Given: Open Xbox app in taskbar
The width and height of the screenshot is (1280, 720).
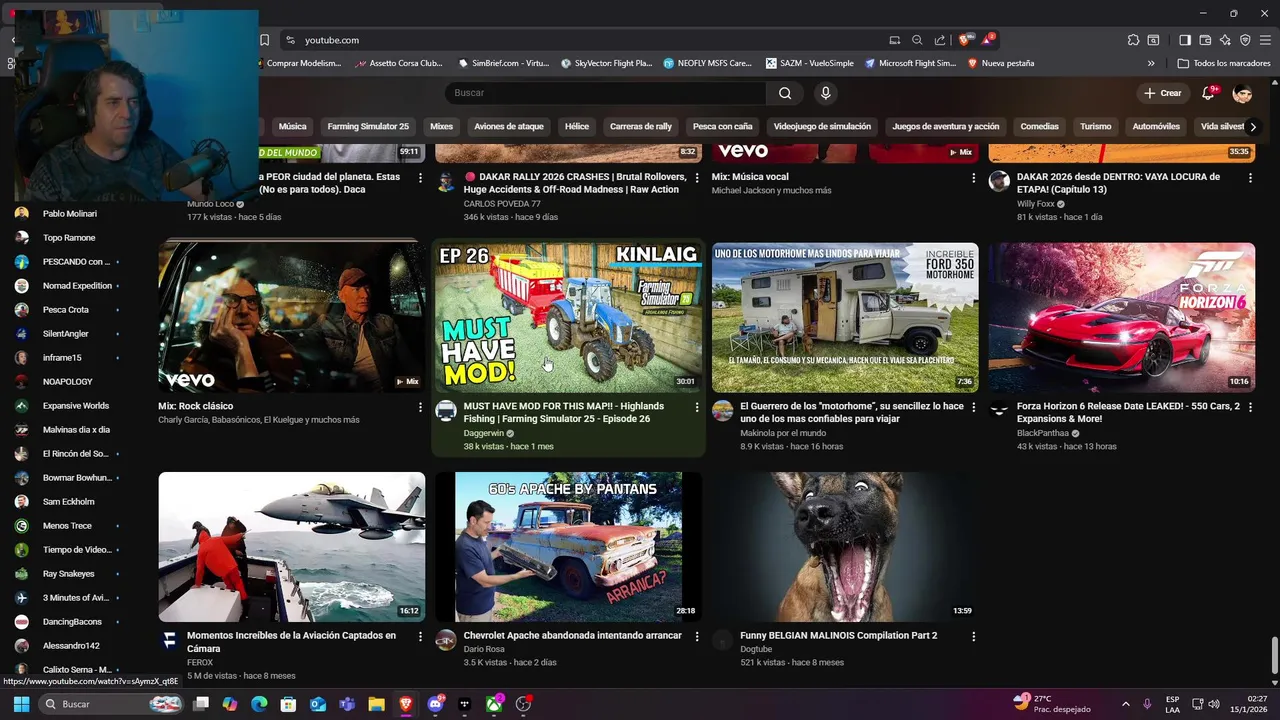Looking at the screenshot, I should pos(494,704).
